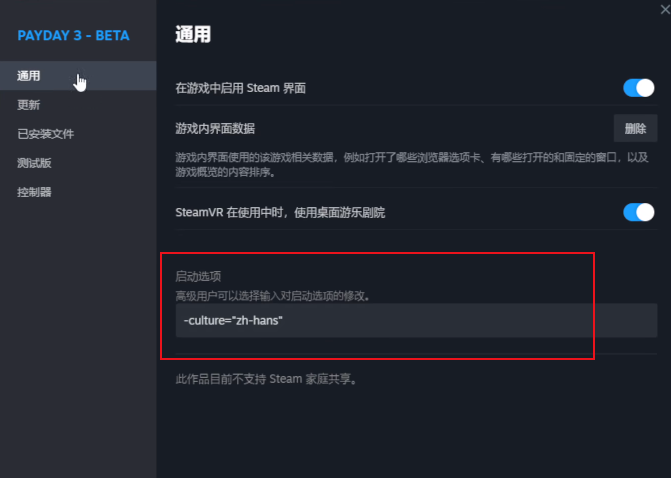Open the 更新 settings tab
Viewport: 671px width, 478px height.
(x=29, y=105)
